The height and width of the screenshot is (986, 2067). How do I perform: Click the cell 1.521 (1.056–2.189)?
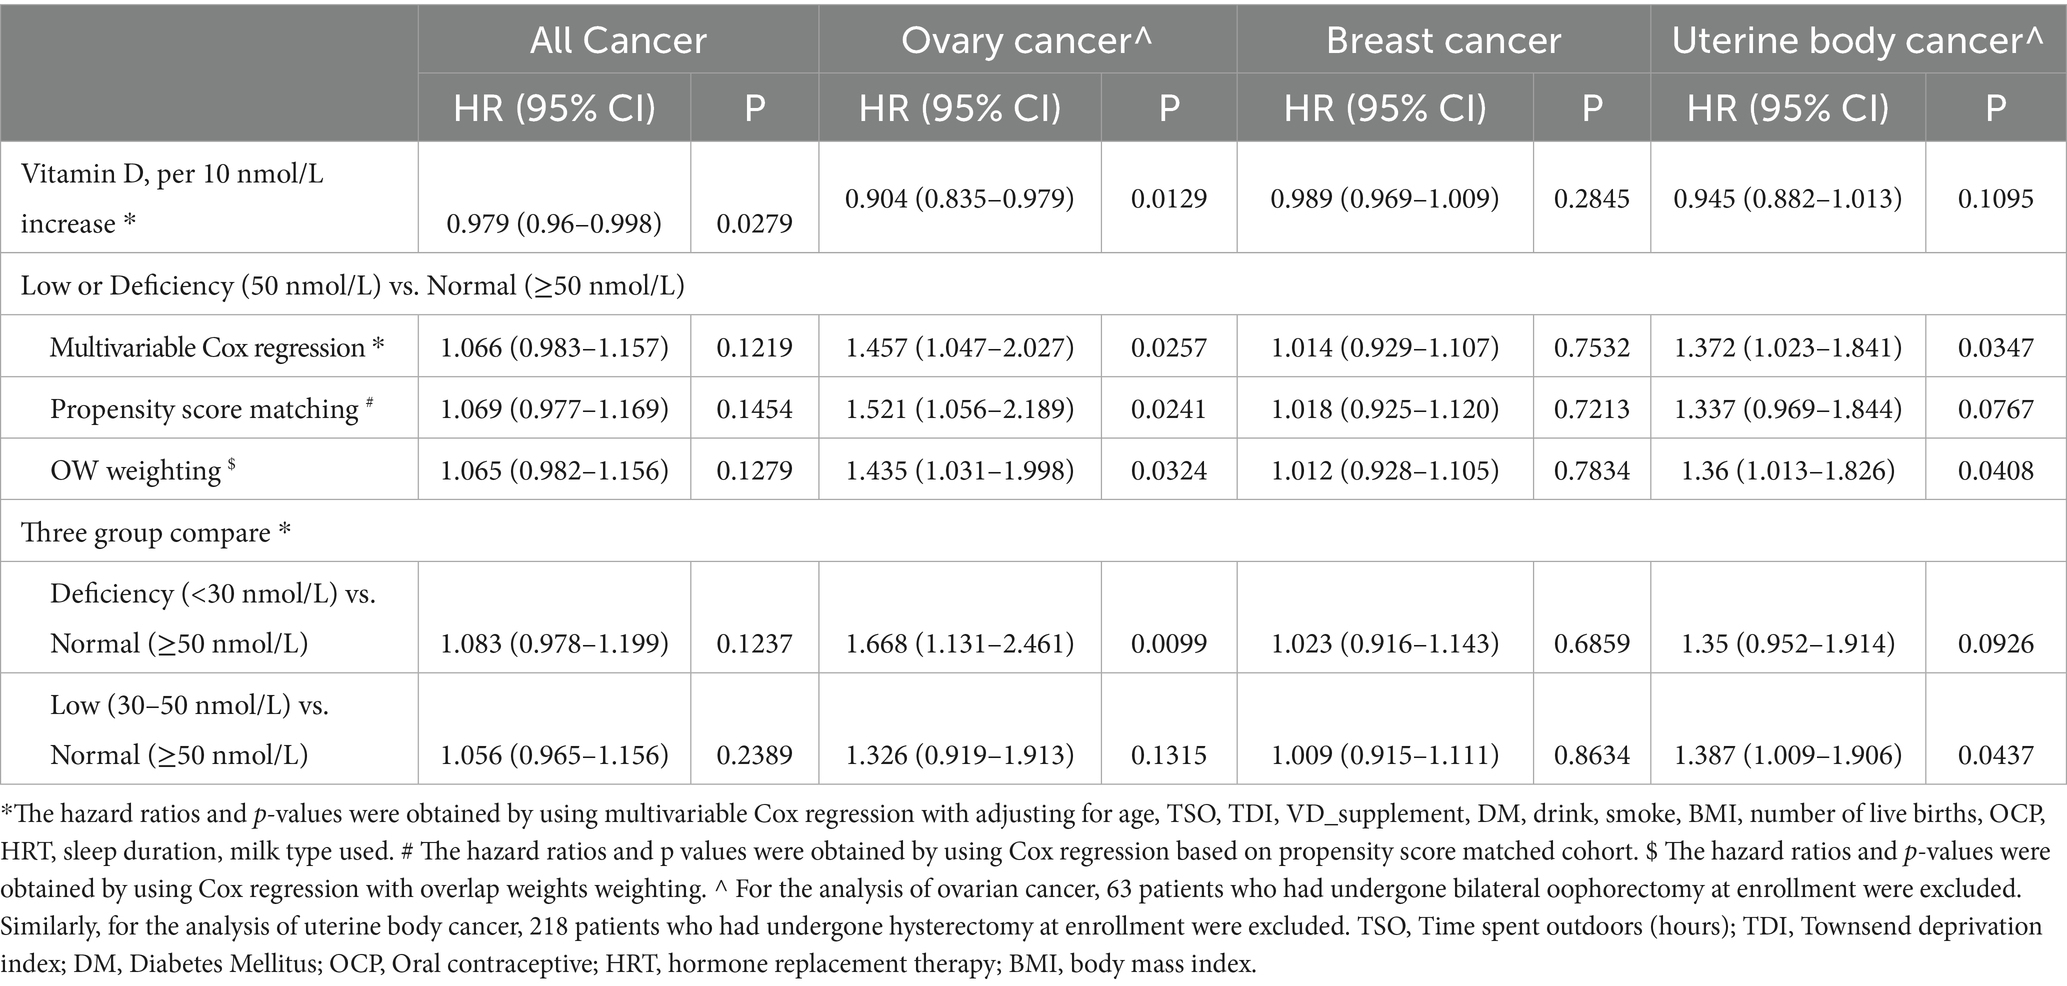[x=960, y=408]
